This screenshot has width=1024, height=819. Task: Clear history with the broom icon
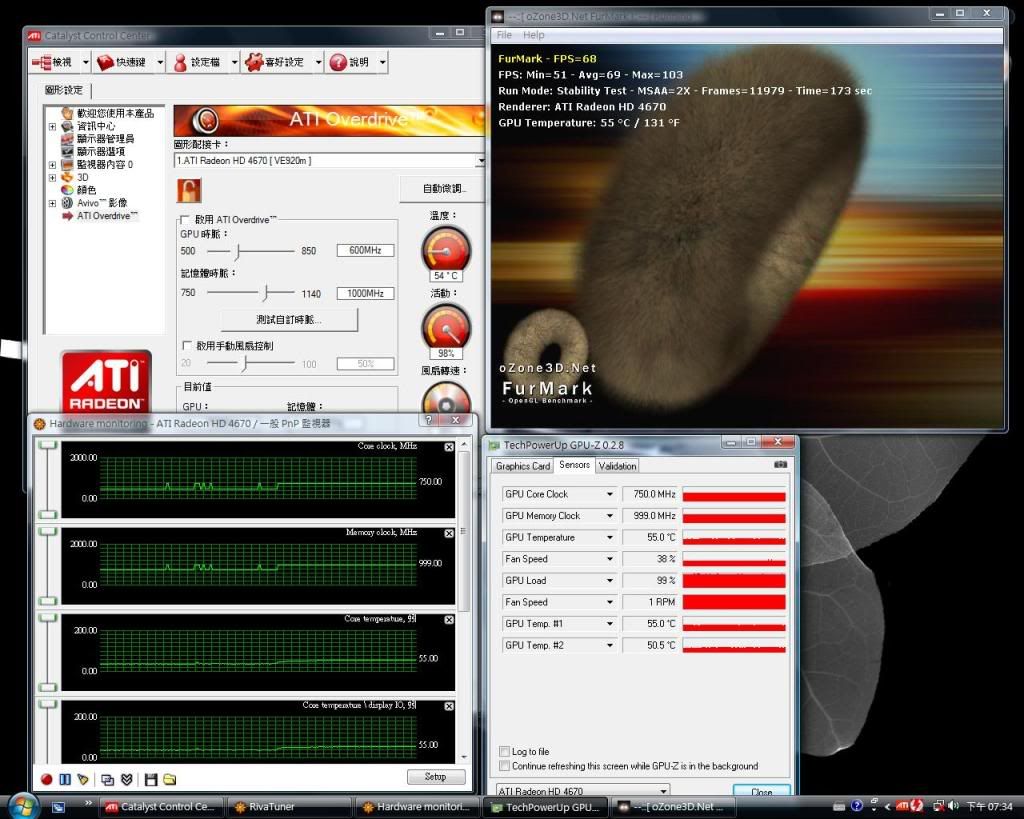[83, 779]
